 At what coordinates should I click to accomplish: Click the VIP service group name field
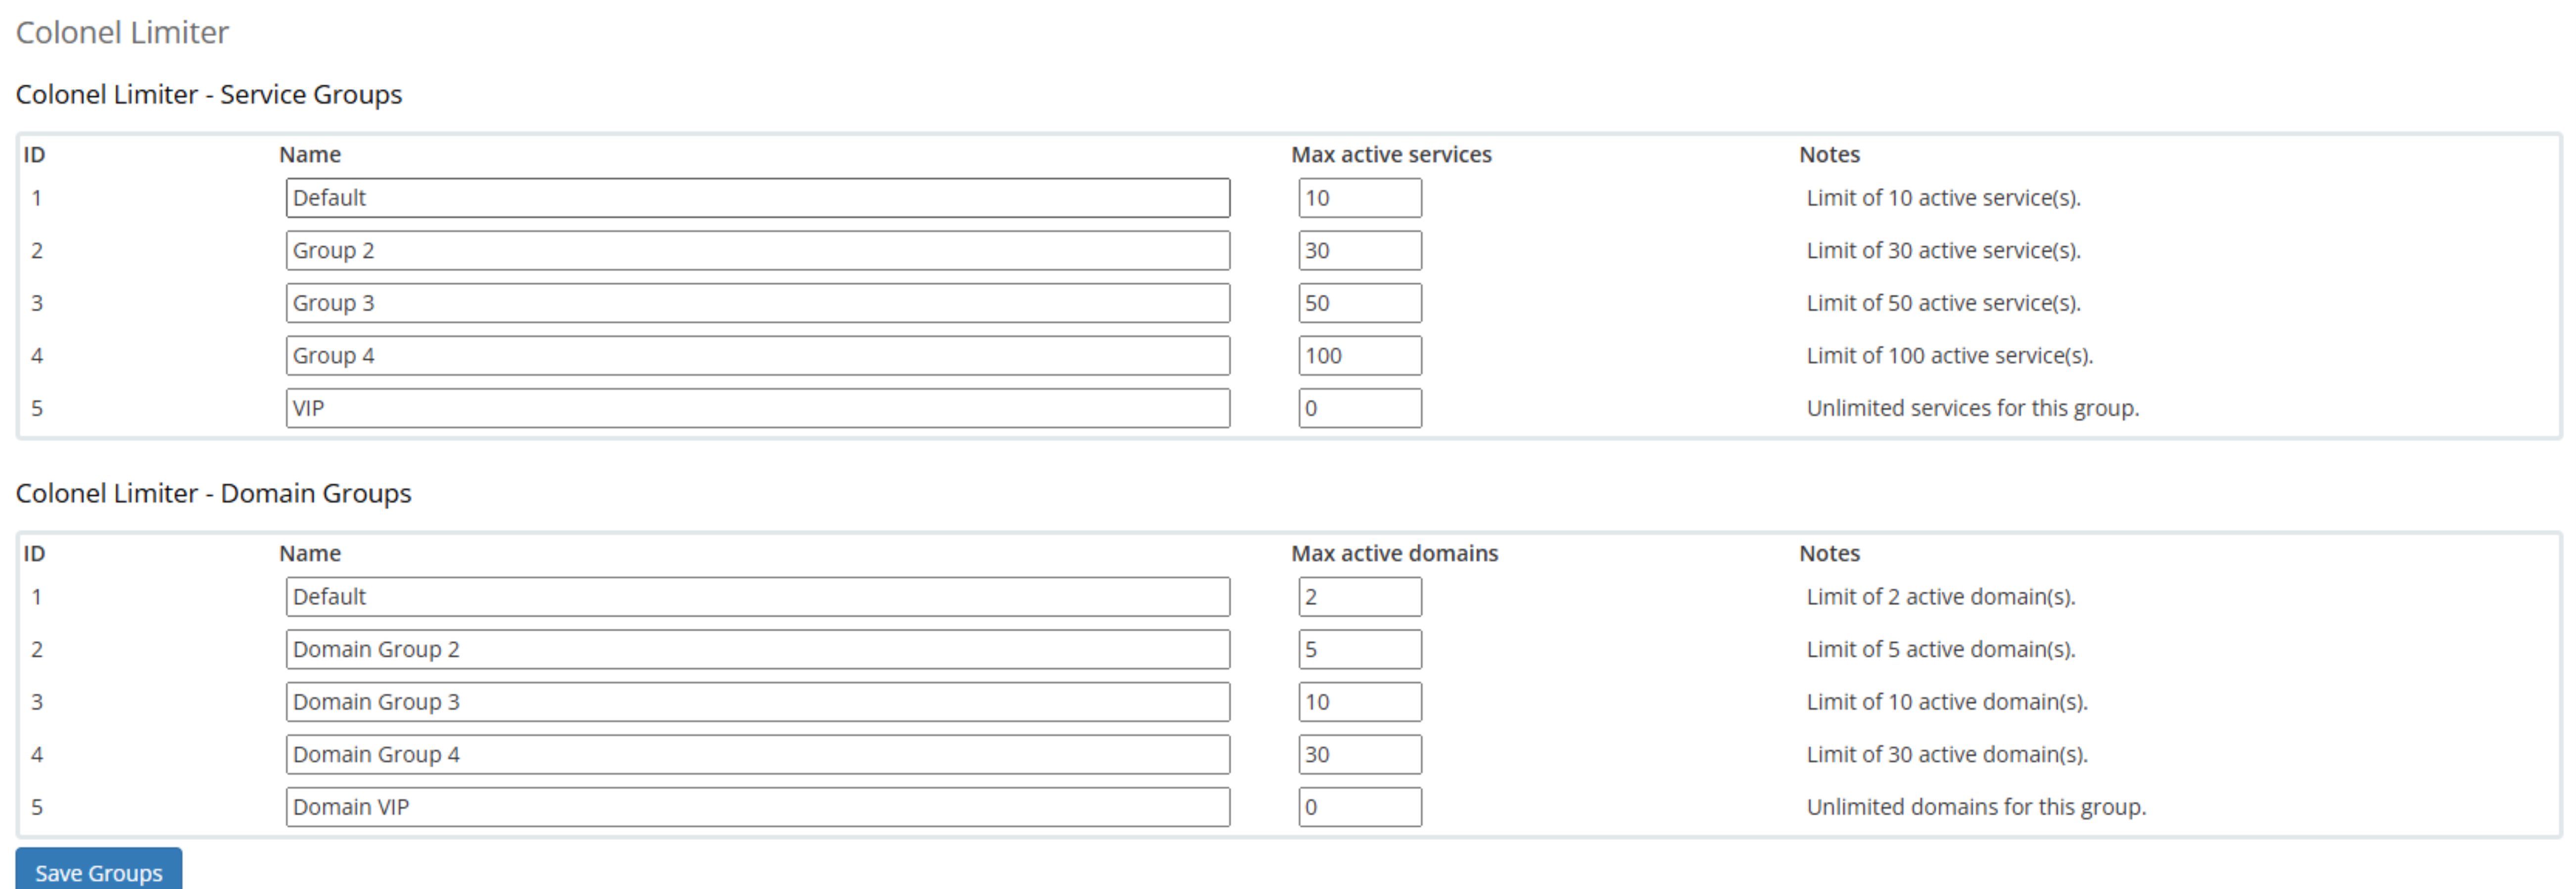[x=757, y=408]
